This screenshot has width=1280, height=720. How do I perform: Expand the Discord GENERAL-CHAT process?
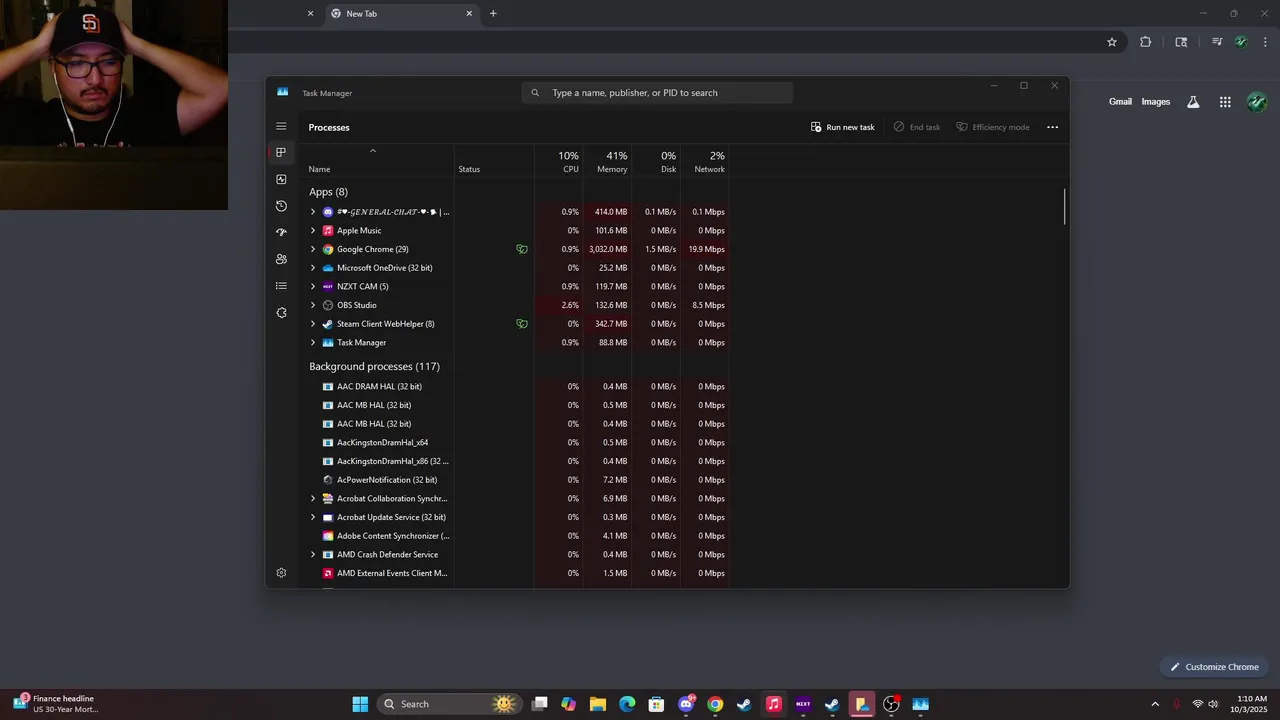(313, 212)
